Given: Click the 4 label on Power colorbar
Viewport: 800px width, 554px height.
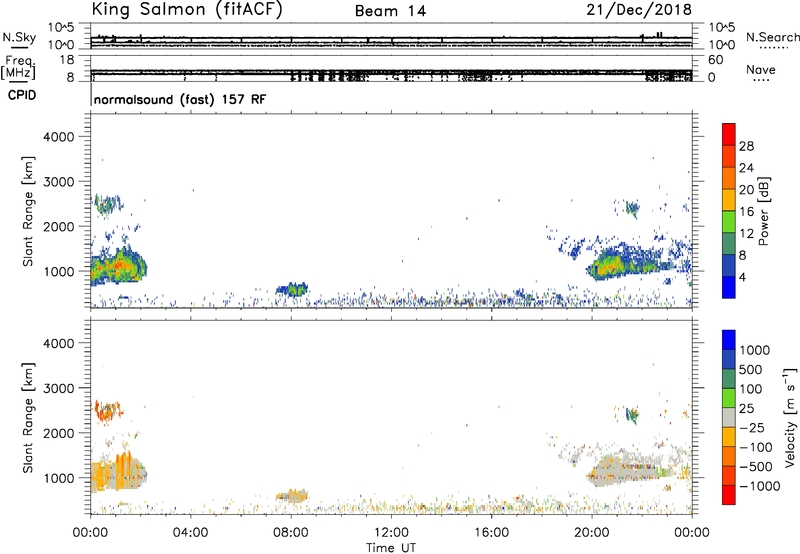Looking at the screenshot, I should pyautogui.click(x=743, y=277).
